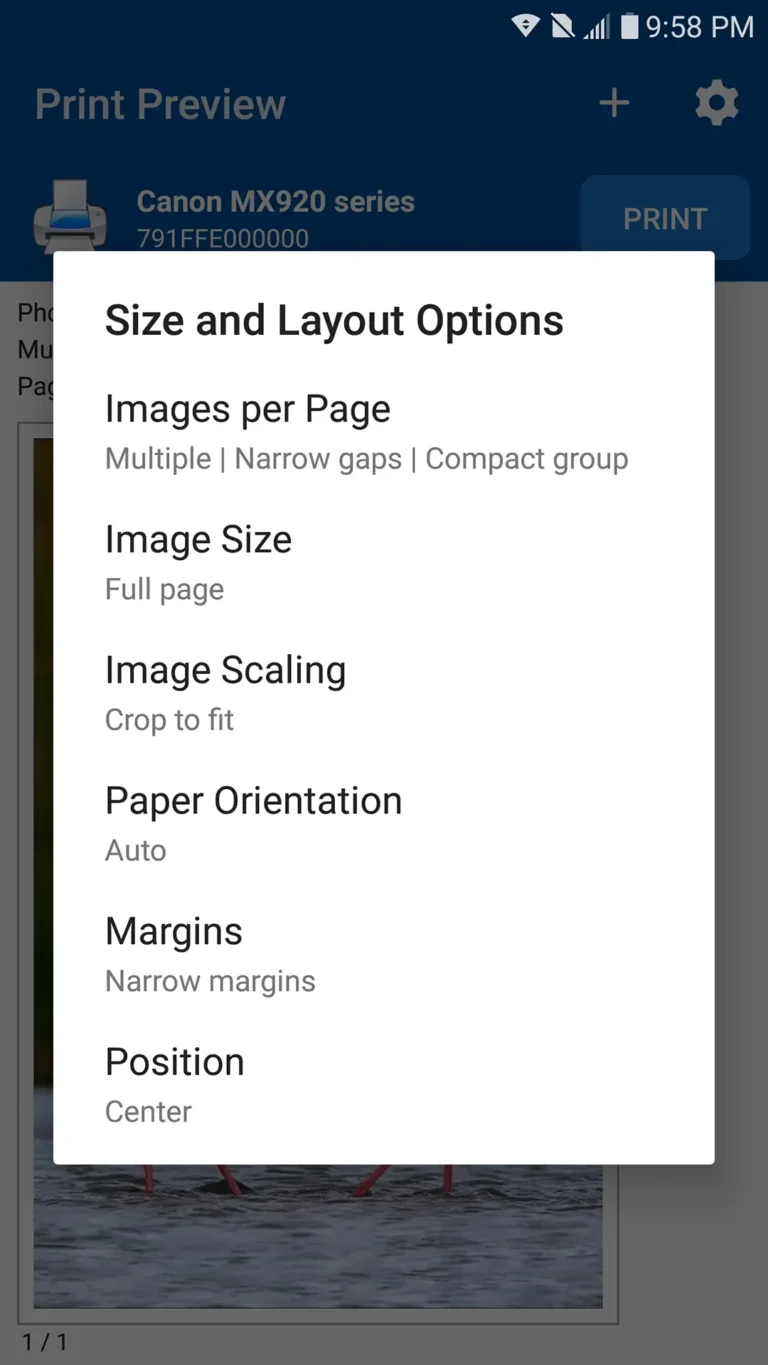Image resolution: width=768 pixels, height=1365 pixels.
Task: Tap the Wi-Fi status icon
Action: 525,27
